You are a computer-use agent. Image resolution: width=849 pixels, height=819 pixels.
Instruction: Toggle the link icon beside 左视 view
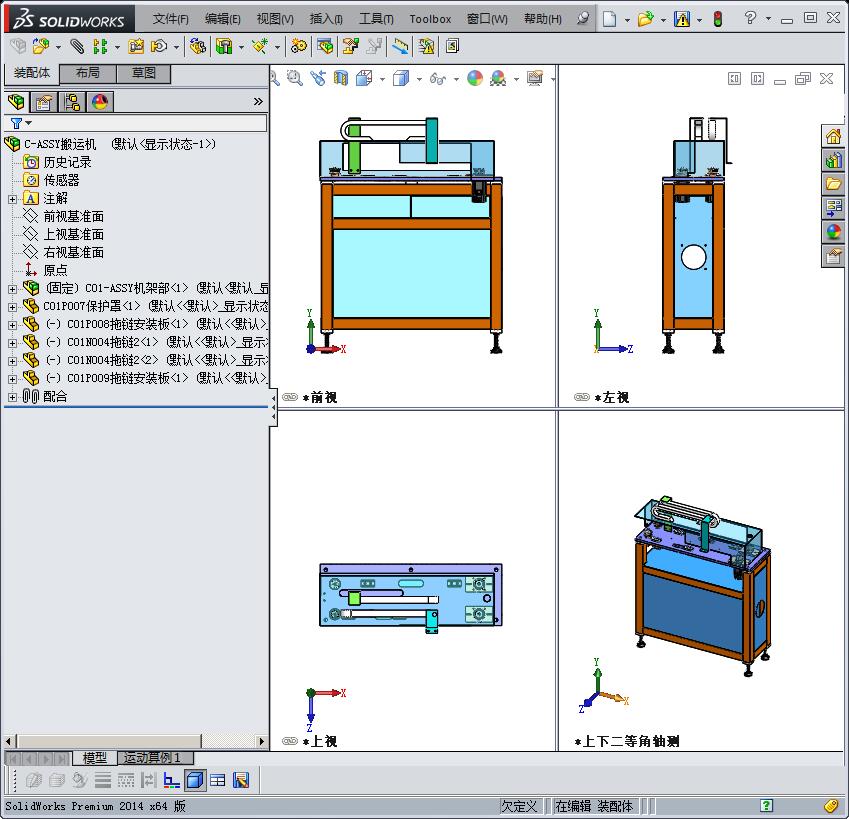[582, 397]
